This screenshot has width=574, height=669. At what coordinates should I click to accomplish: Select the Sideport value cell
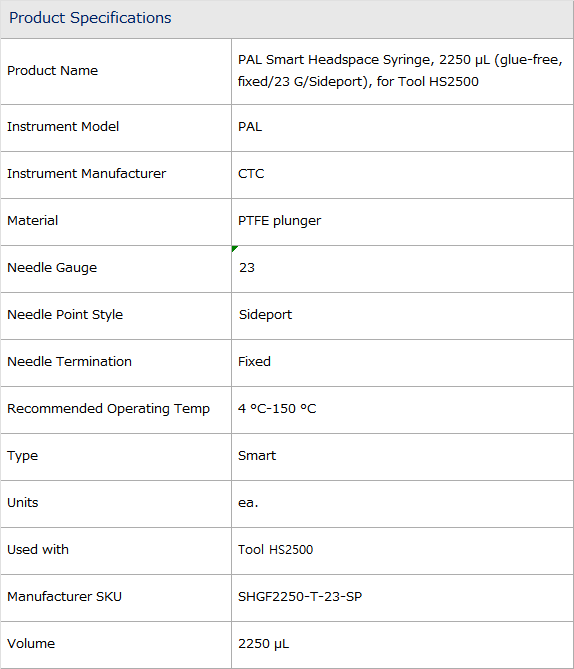(402, 316)
